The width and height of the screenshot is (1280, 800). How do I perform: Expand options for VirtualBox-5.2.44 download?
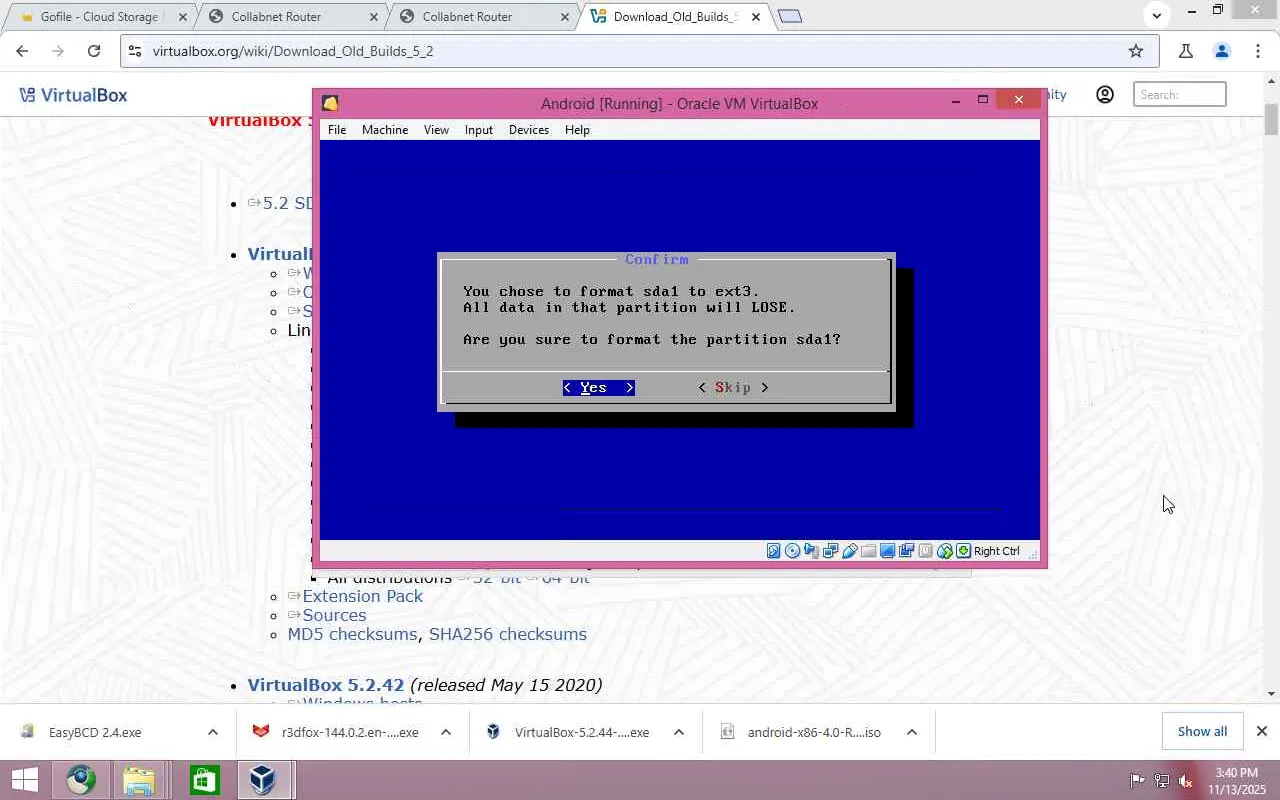click(678, 732)
